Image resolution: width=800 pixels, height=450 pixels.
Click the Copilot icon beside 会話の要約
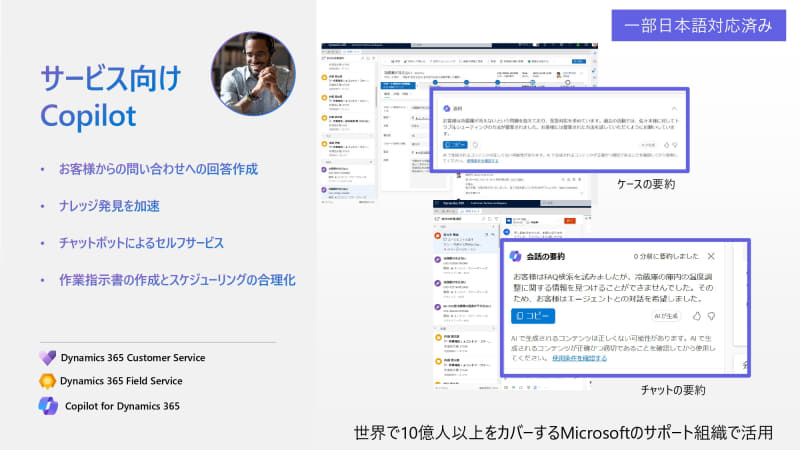(x=515, y=256)
